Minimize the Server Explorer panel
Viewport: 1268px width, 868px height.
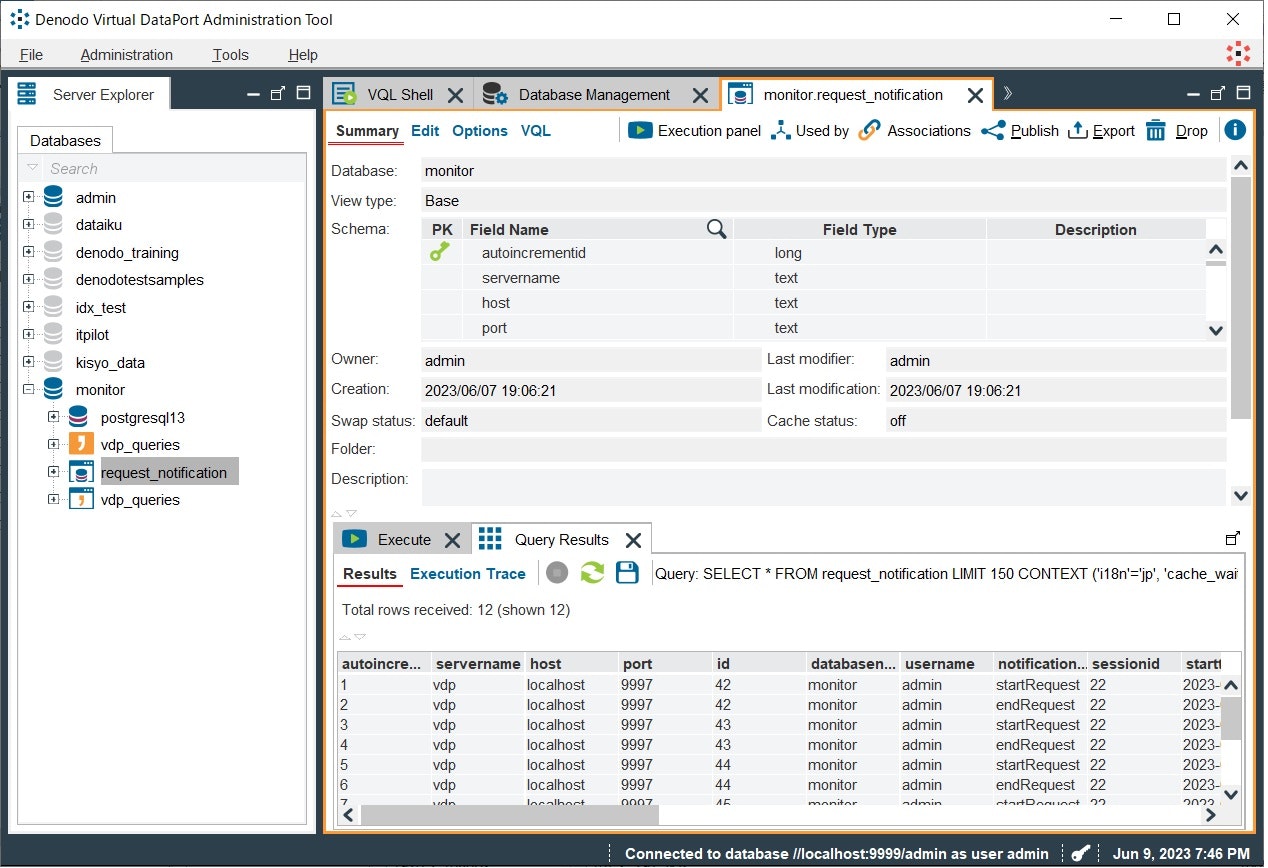[x=254, y=94]
